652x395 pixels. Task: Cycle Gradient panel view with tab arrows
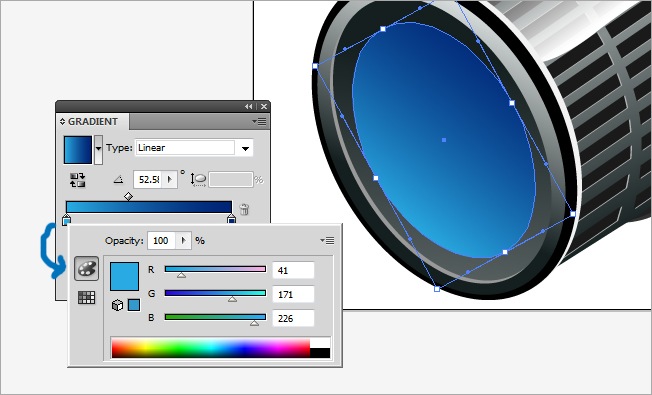(x=62, y=121)
